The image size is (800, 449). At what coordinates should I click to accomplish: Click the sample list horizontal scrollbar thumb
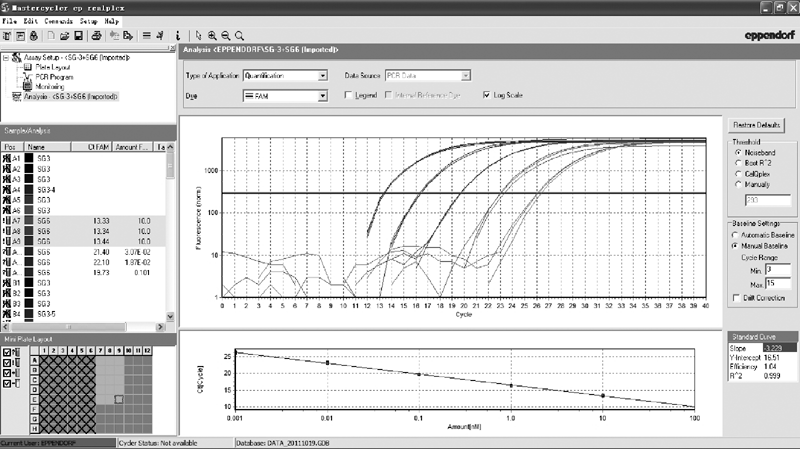[x=68, y=327]
